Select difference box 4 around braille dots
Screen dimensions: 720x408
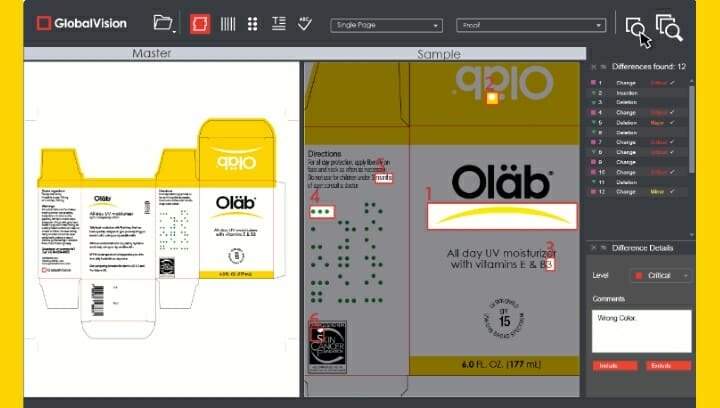[322, 212]
